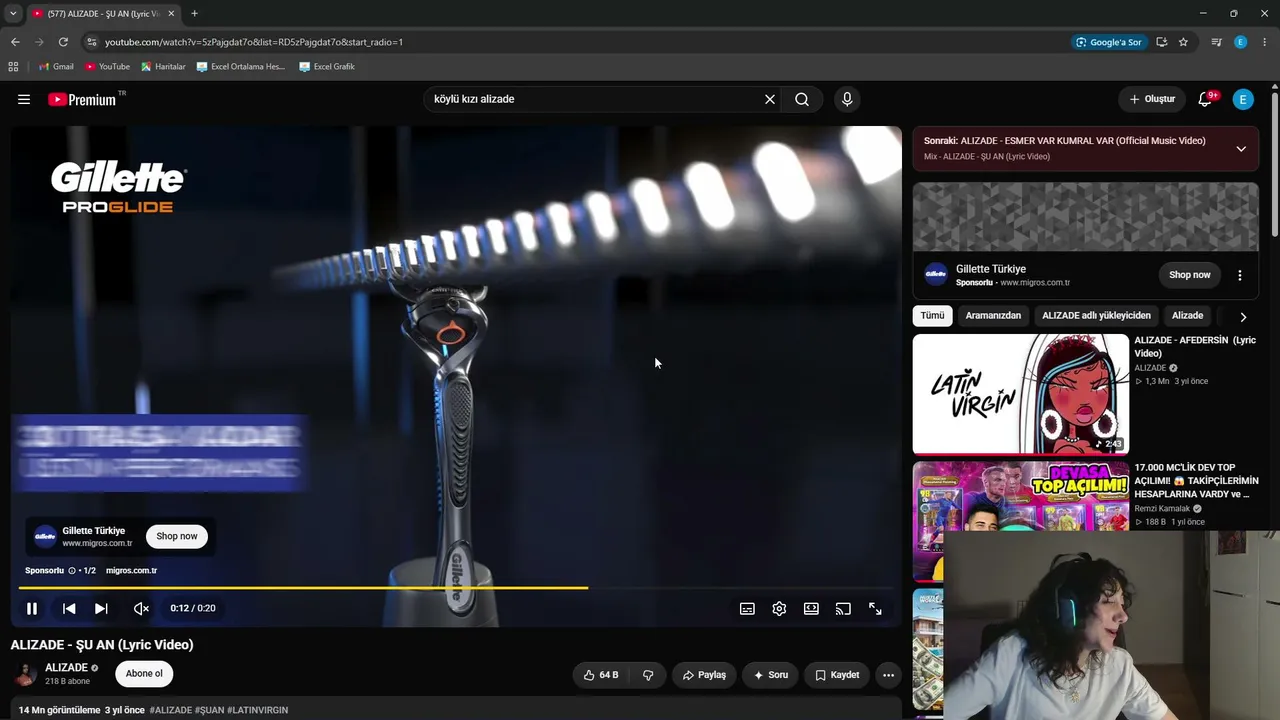Open Chrome profile avatar

tap(1241, 42)
